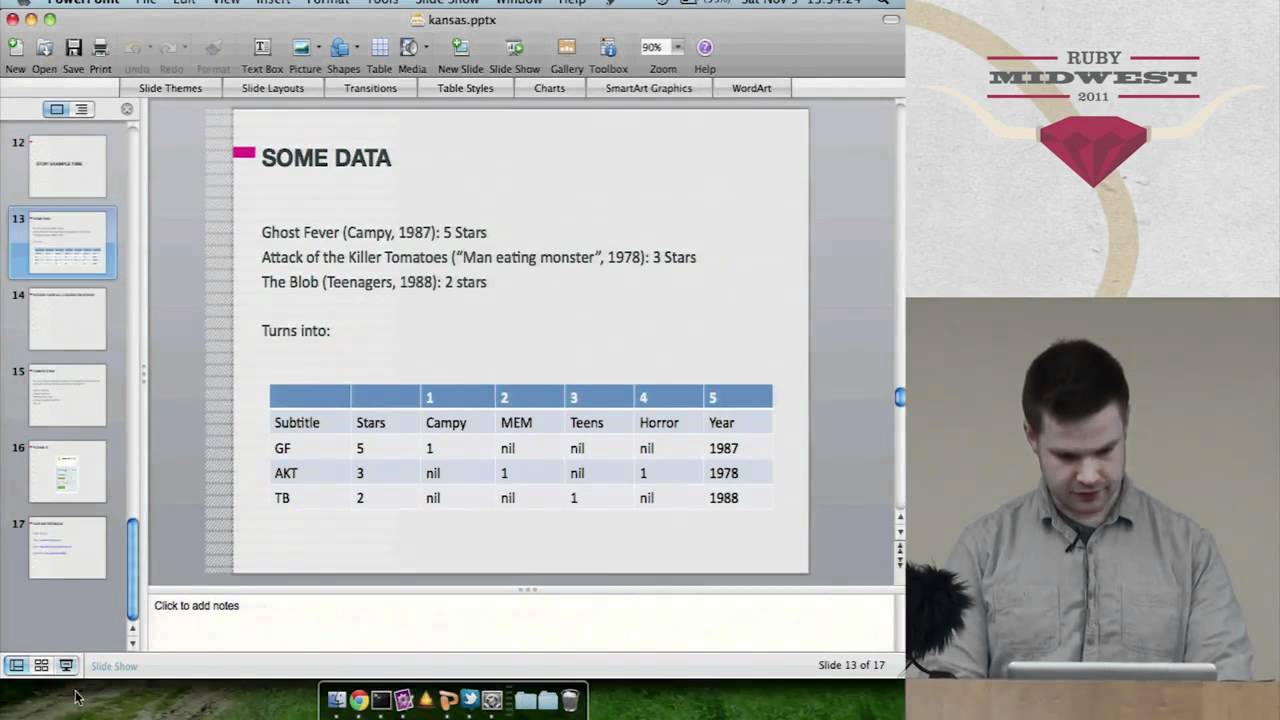1280x720 pixels.
Task: Open the Slide Themes tab
Action: (170, 88)
